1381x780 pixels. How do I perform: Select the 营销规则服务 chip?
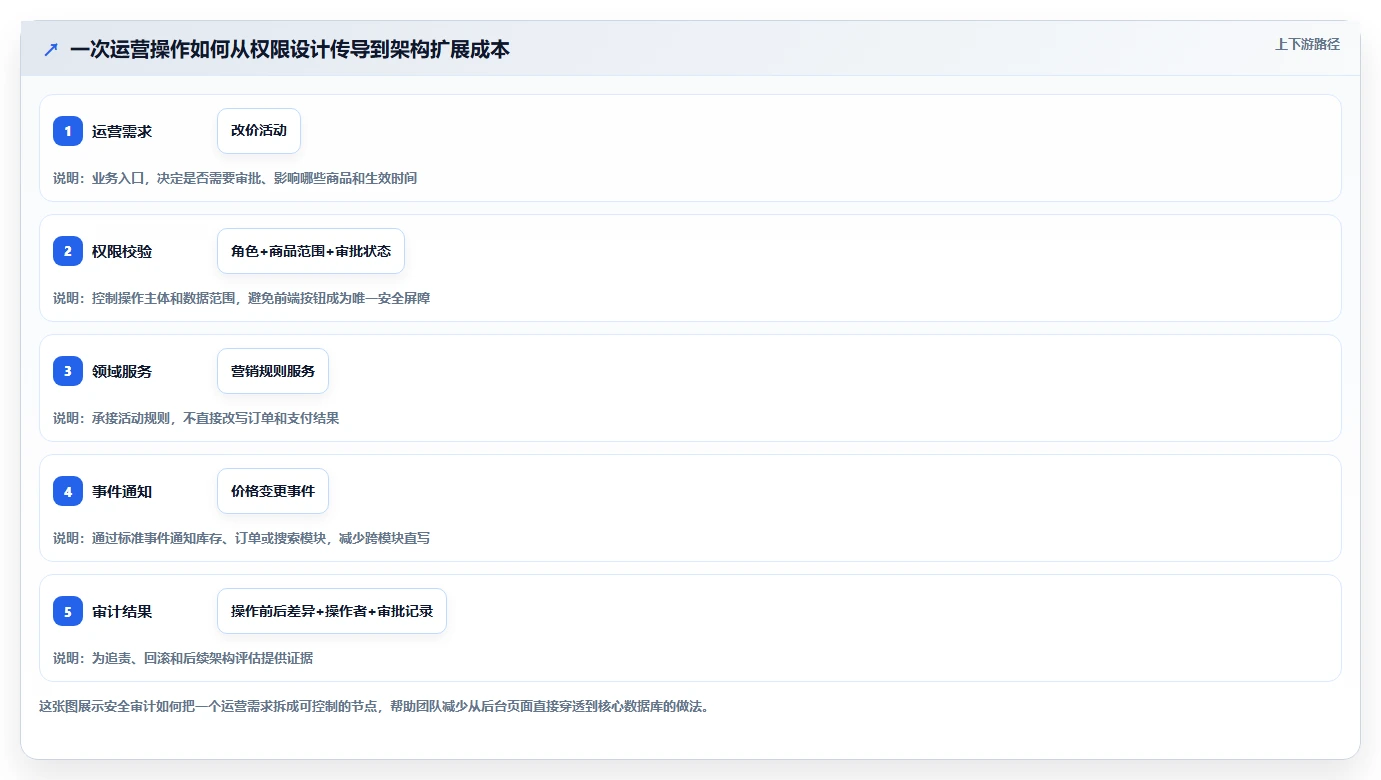[273, 371]
